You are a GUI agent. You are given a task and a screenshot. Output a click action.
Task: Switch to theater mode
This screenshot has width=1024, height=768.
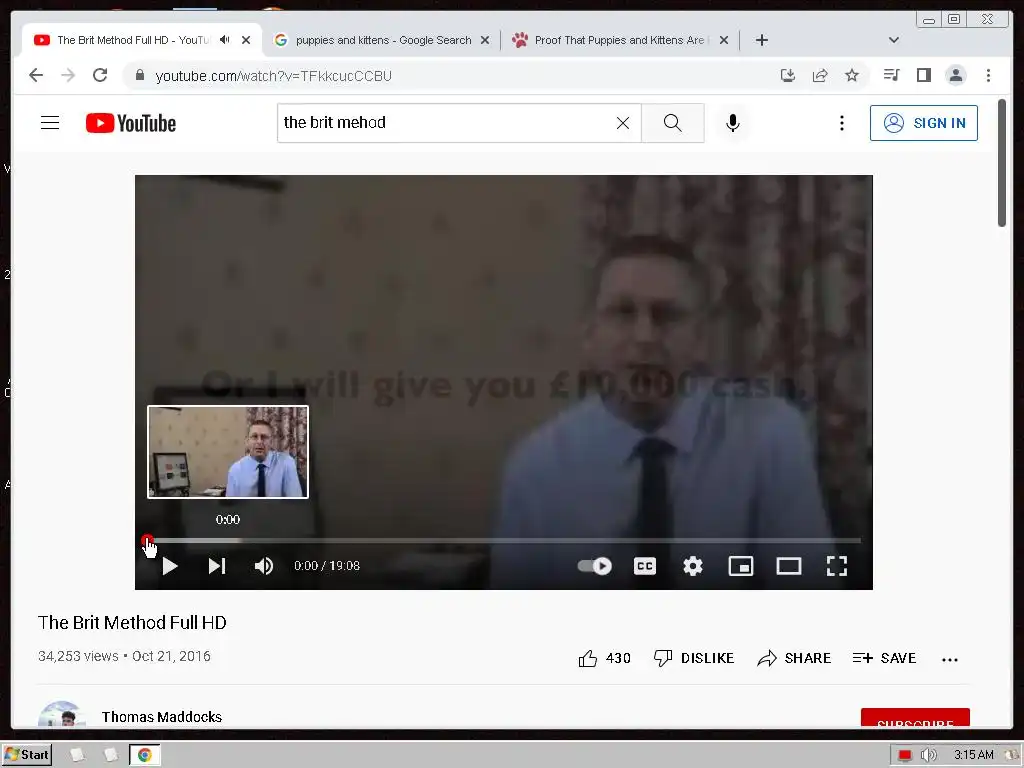[x=788, y=566]
